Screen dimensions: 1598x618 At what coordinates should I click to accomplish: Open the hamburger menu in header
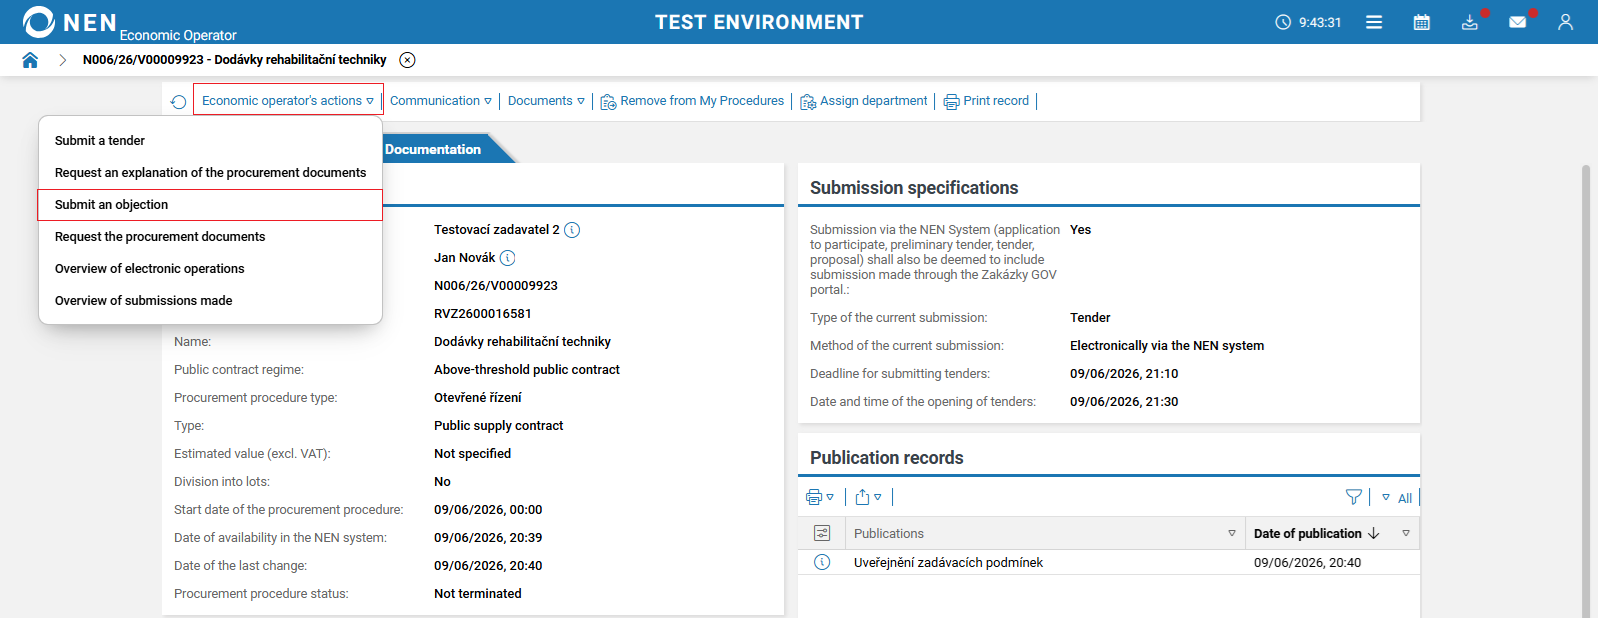[x=1374, y=22]
